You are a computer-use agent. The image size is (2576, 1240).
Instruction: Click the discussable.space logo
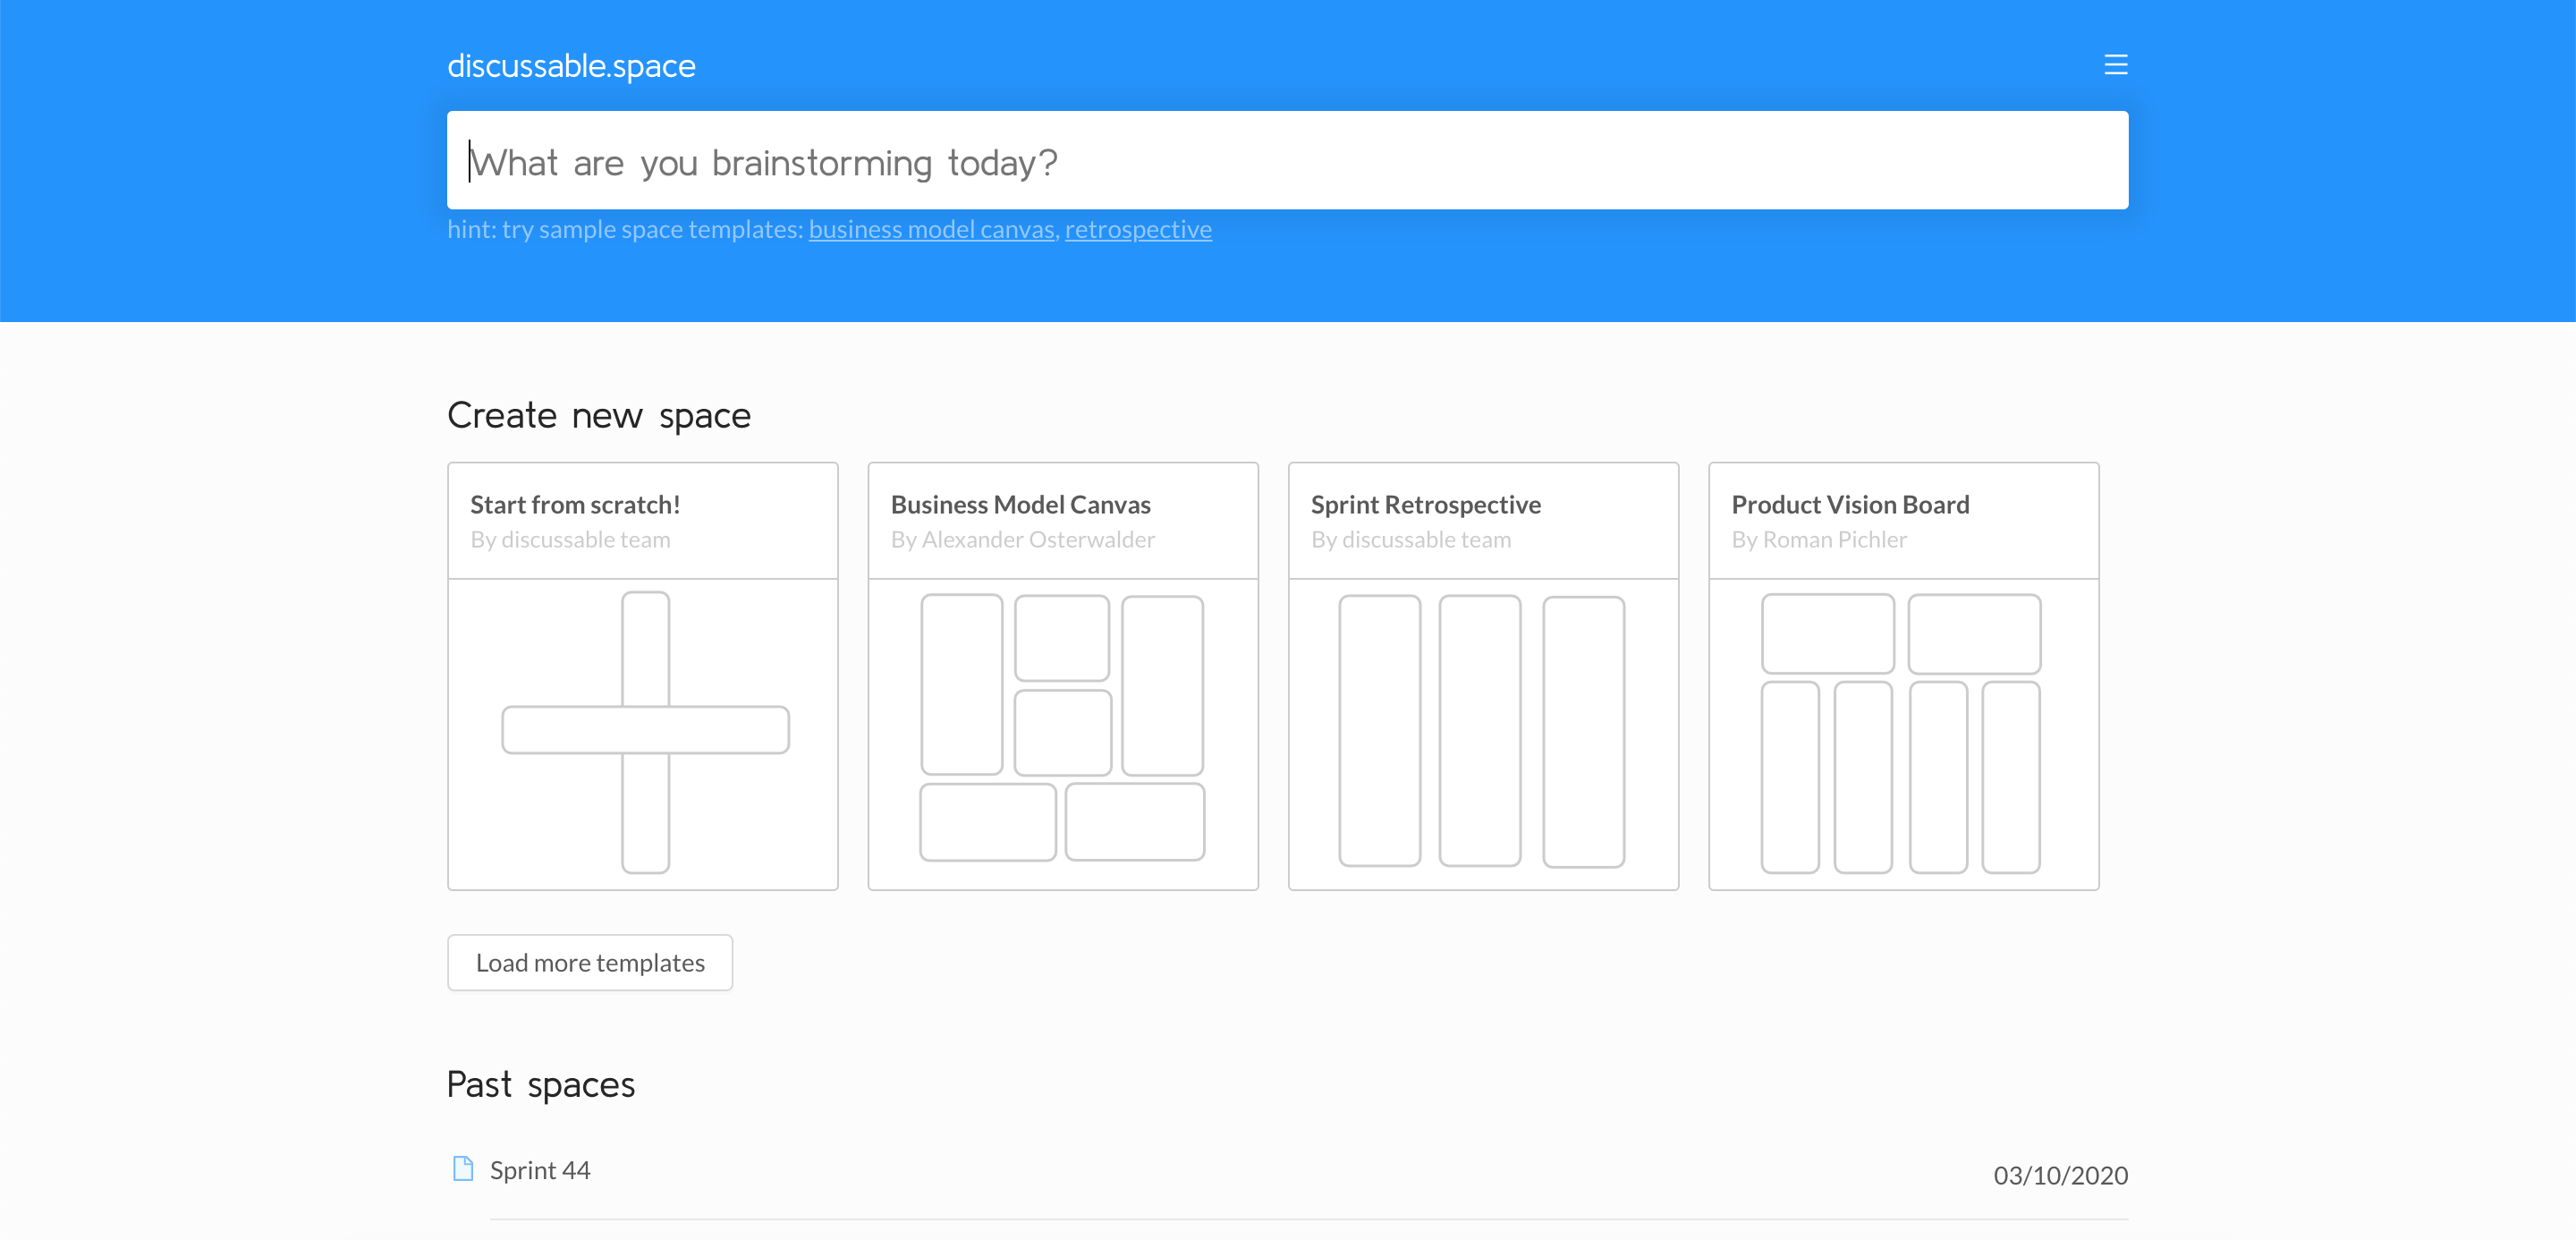click(571, 66)
